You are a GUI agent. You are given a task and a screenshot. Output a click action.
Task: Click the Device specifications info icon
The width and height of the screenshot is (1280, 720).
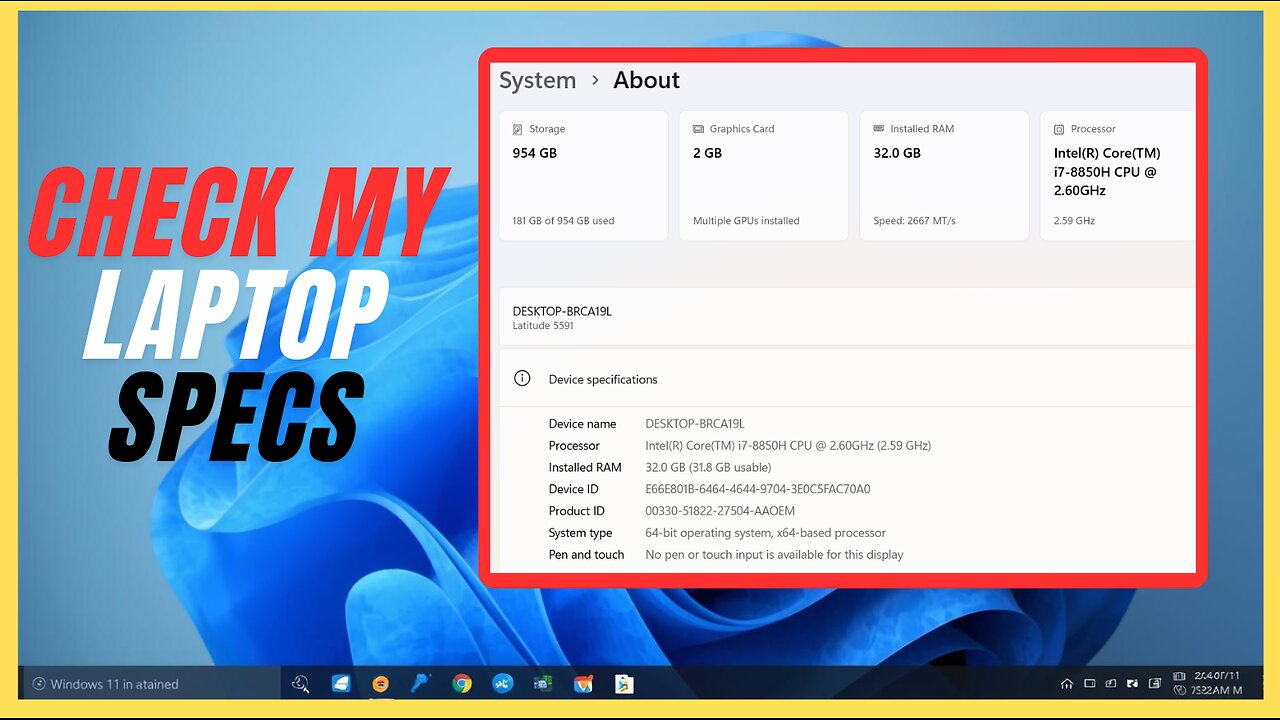point(521,378)
